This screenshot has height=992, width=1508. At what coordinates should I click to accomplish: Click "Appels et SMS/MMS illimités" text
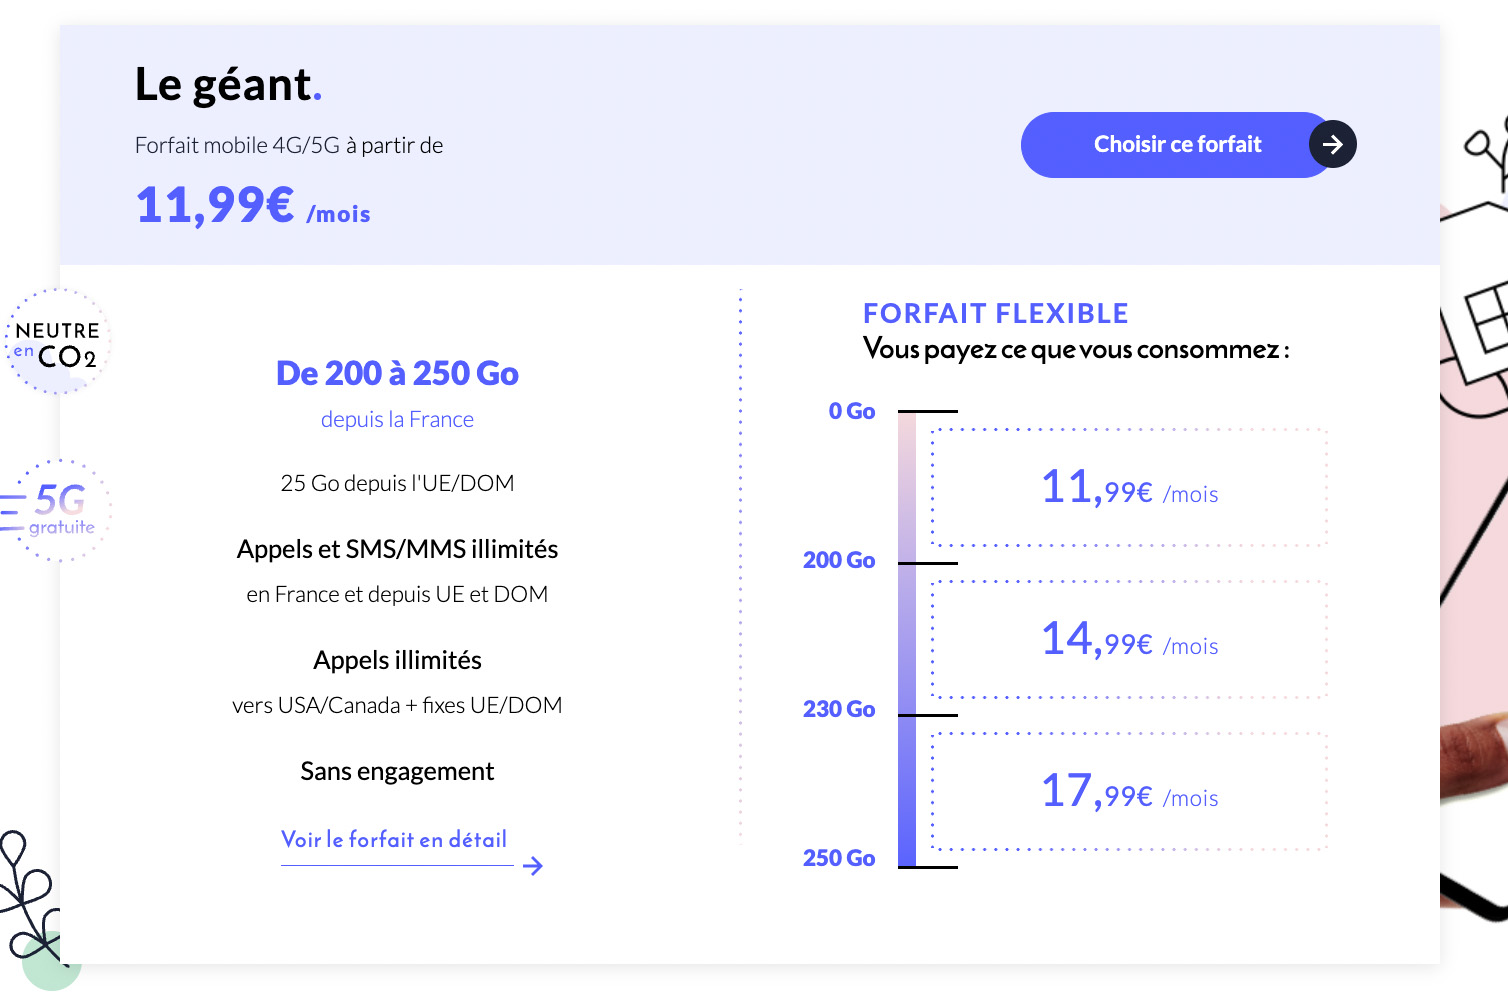(x=397, y=549)
